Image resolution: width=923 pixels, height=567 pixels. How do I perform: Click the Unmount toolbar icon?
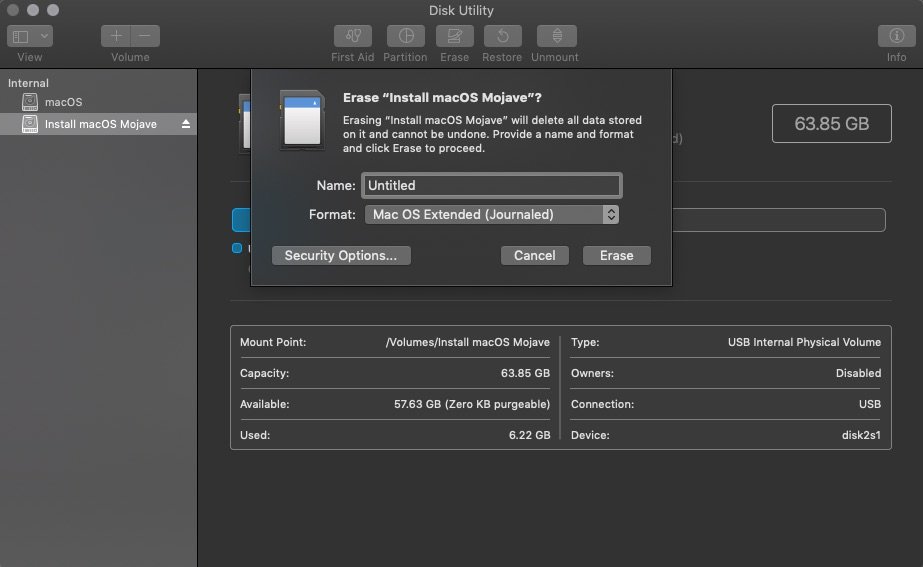point(556,36)
